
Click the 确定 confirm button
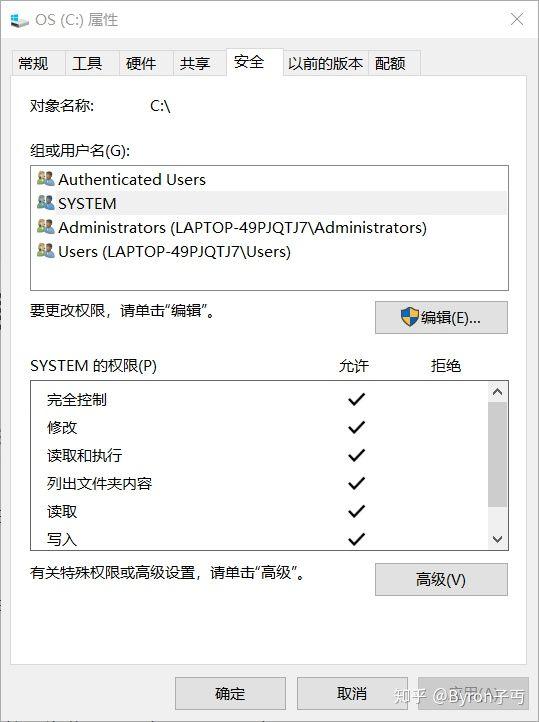(x=230, y=693)
